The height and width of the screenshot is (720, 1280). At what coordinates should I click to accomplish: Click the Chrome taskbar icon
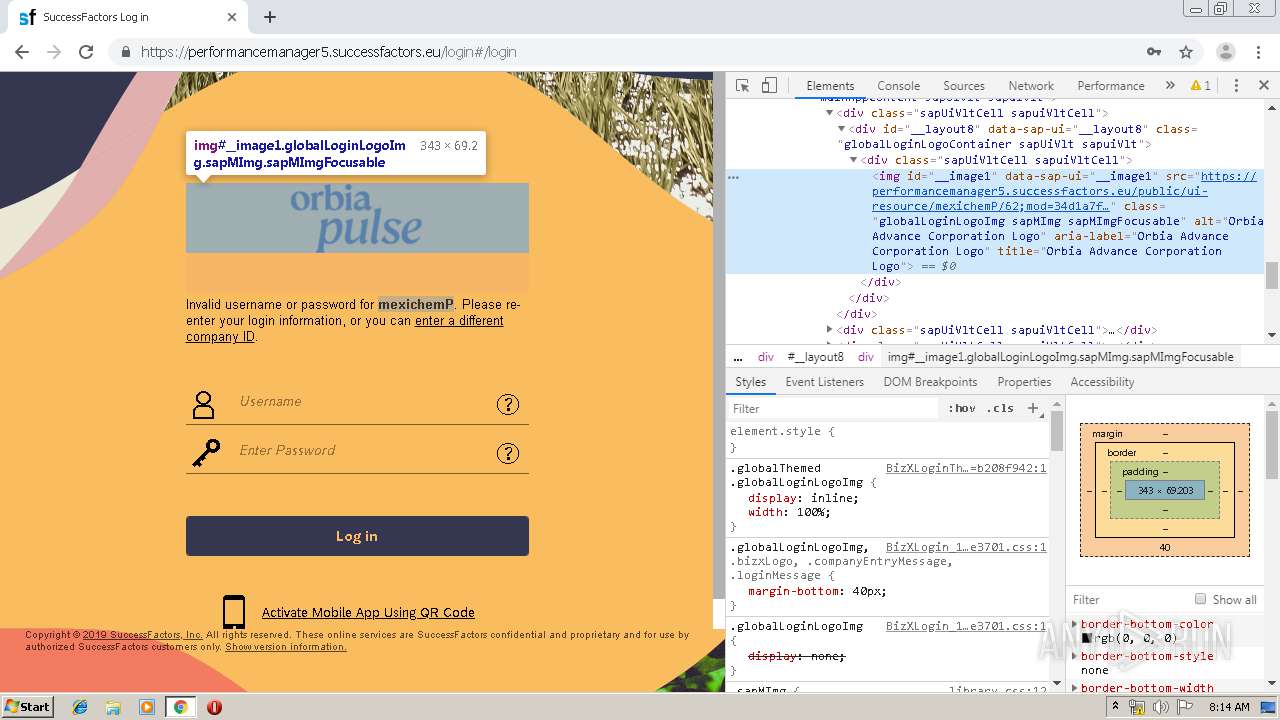(x=180, y=707)
